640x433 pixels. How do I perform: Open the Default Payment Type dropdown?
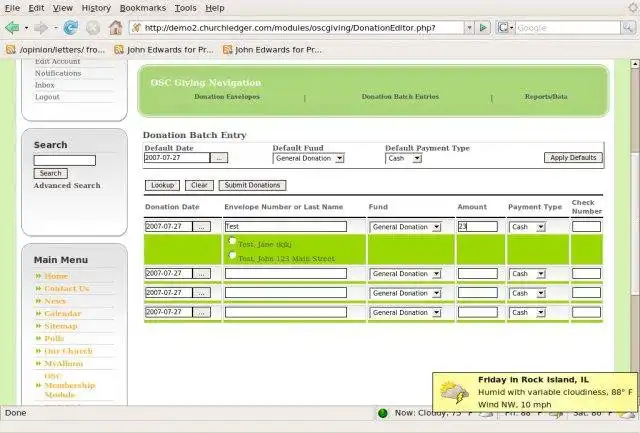404,158
